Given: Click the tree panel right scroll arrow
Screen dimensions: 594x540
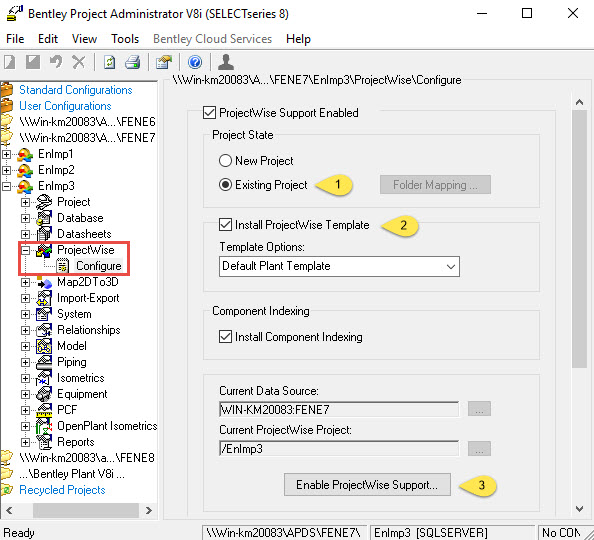Looking at the screenshot, I should (x=149, y=510).
